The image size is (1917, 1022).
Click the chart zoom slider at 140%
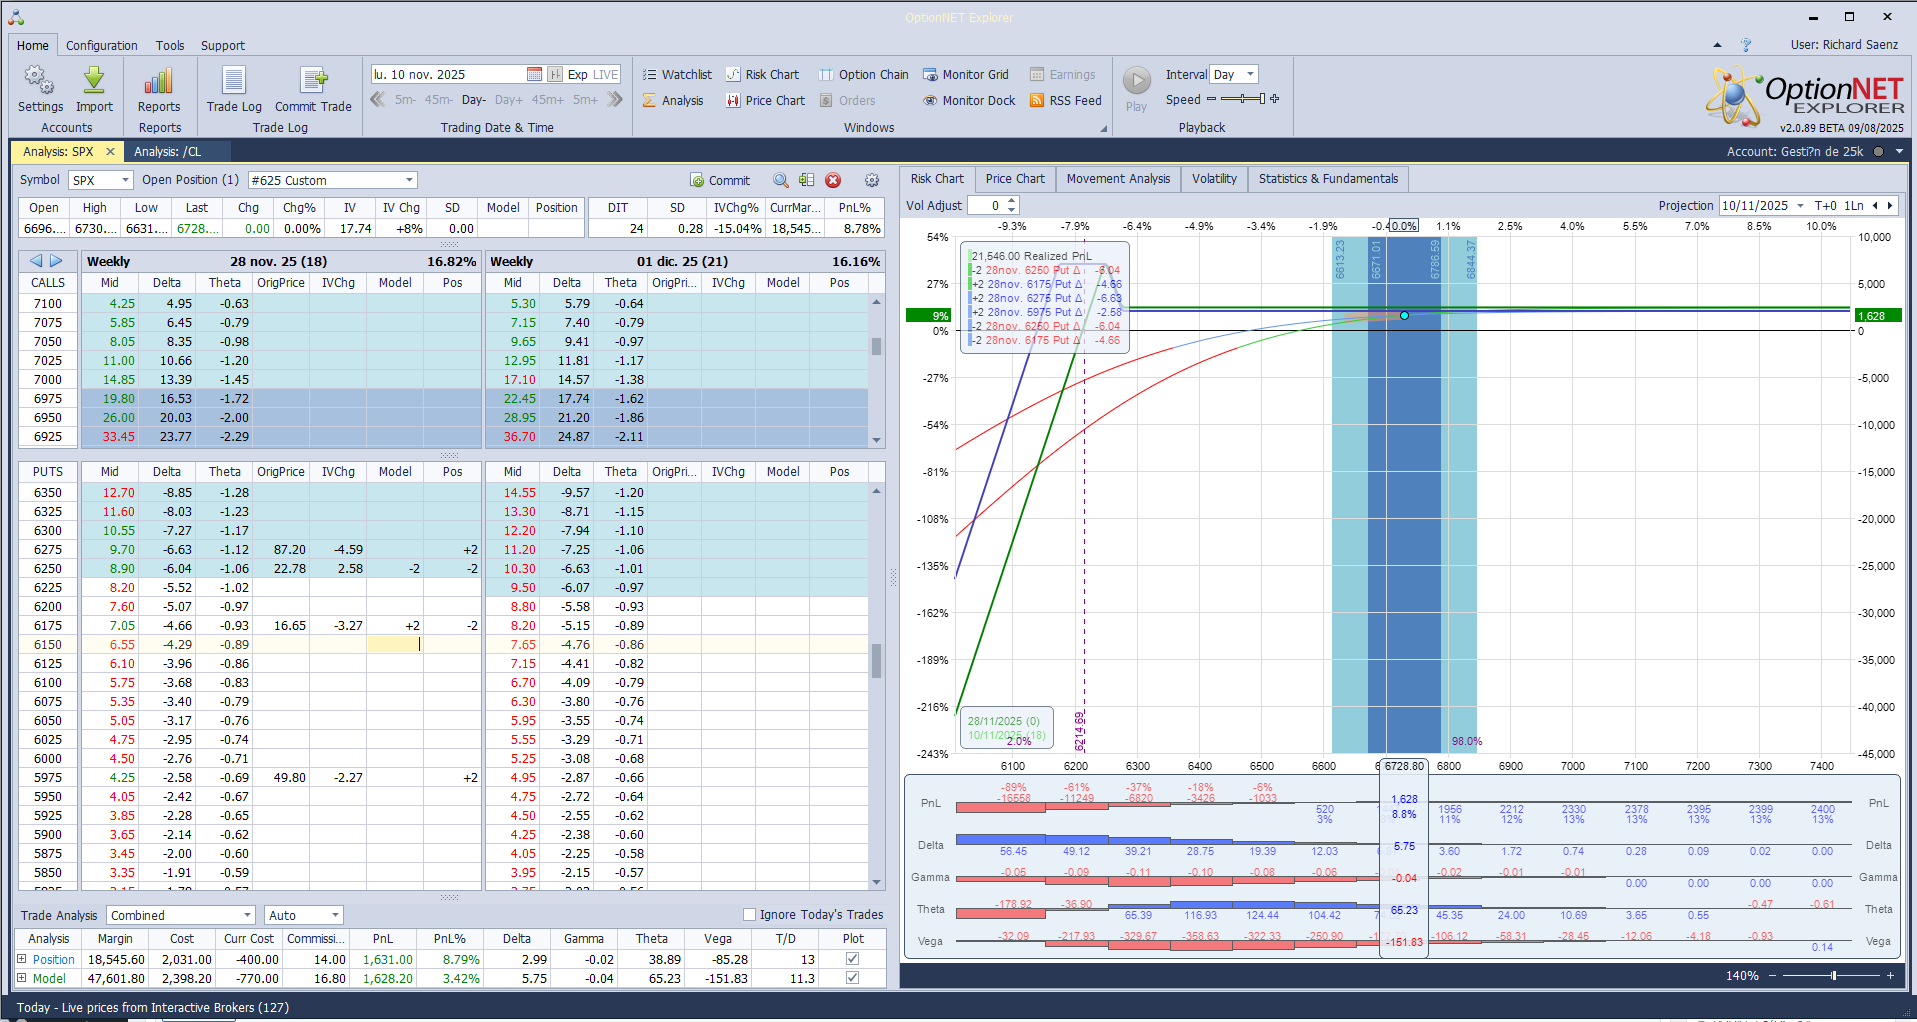pyautogui.click(x=1832, y=975)
